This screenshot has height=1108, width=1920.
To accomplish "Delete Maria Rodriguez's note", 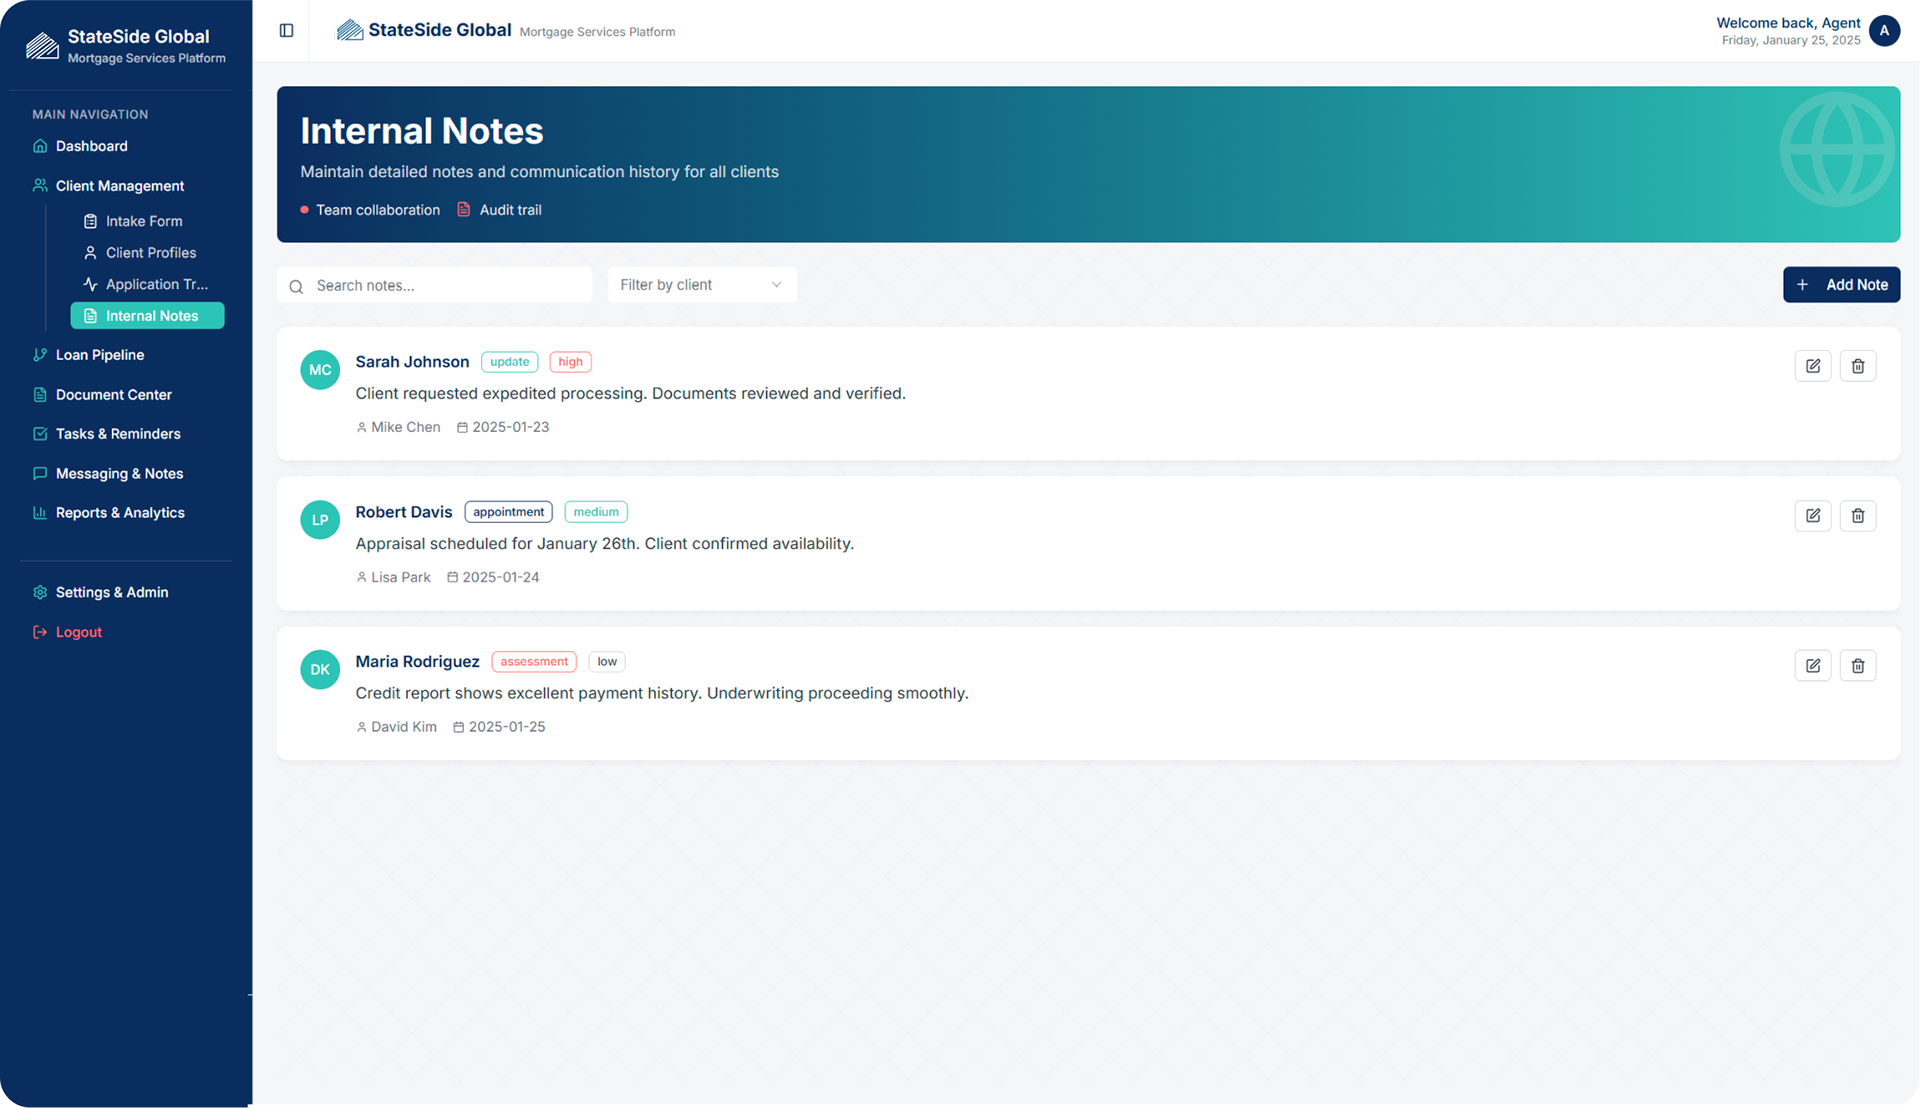I will 1857,666.
